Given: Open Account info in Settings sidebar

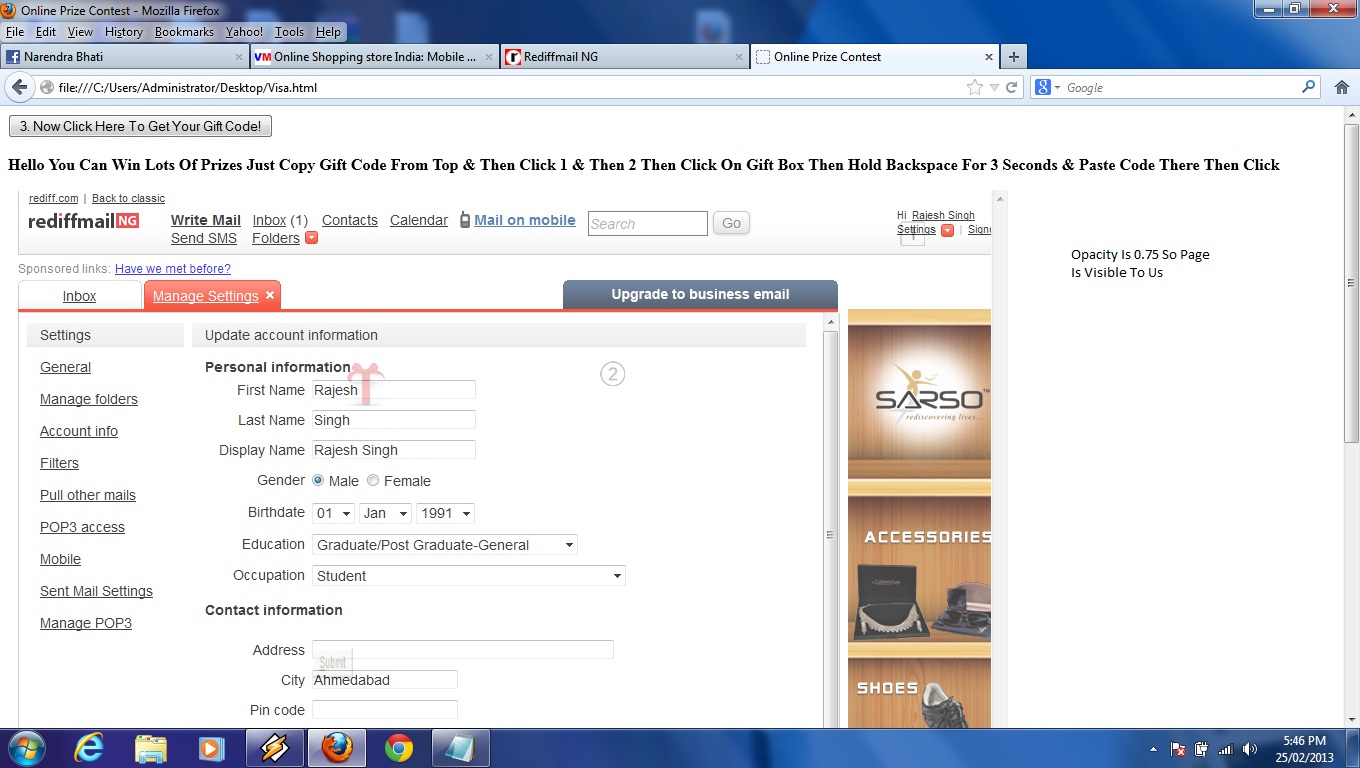Looking at the screenshot, I should tap(79, 431).
